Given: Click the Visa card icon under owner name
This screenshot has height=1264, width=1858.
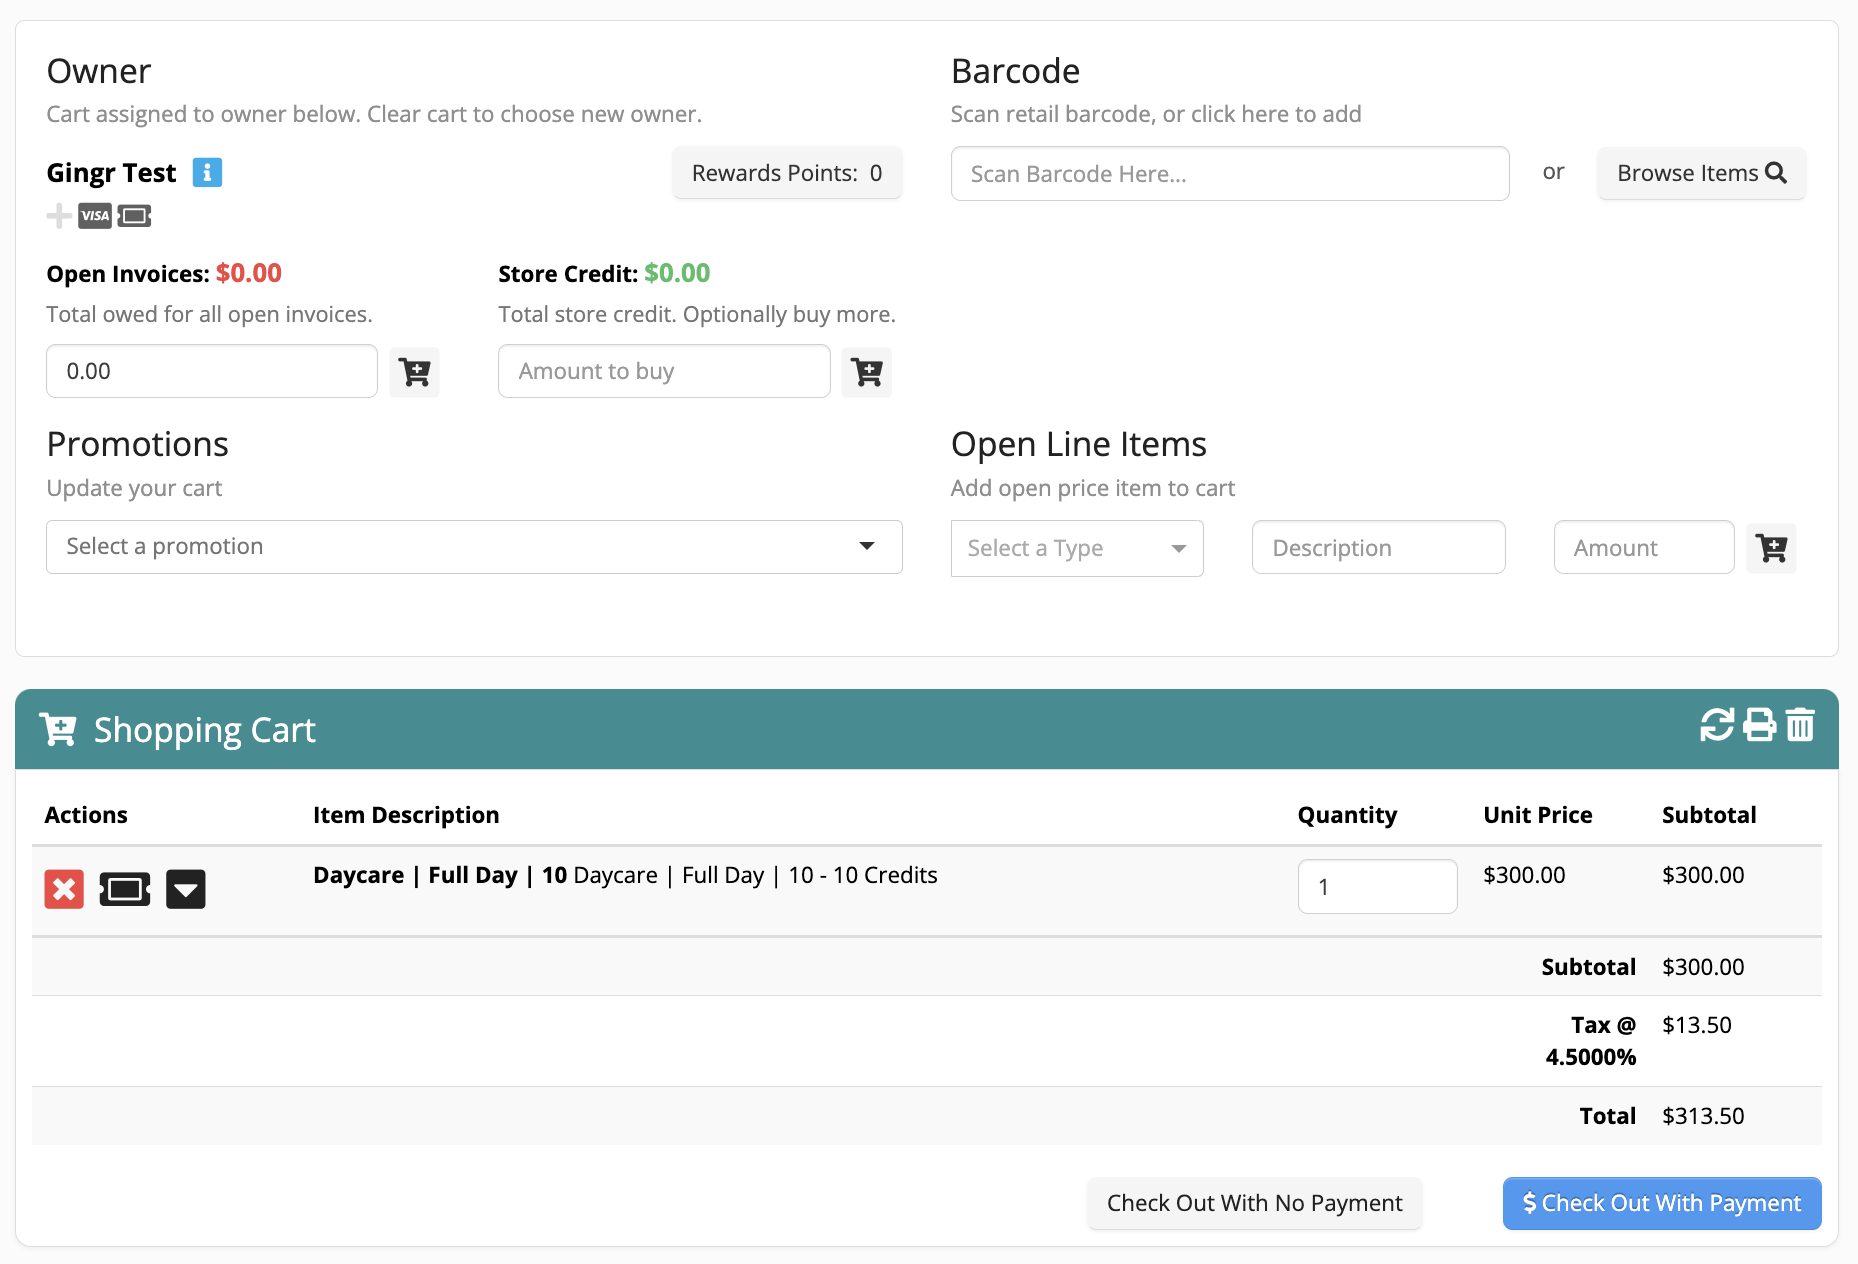Looking at the screenshot, I should (95, 216).
